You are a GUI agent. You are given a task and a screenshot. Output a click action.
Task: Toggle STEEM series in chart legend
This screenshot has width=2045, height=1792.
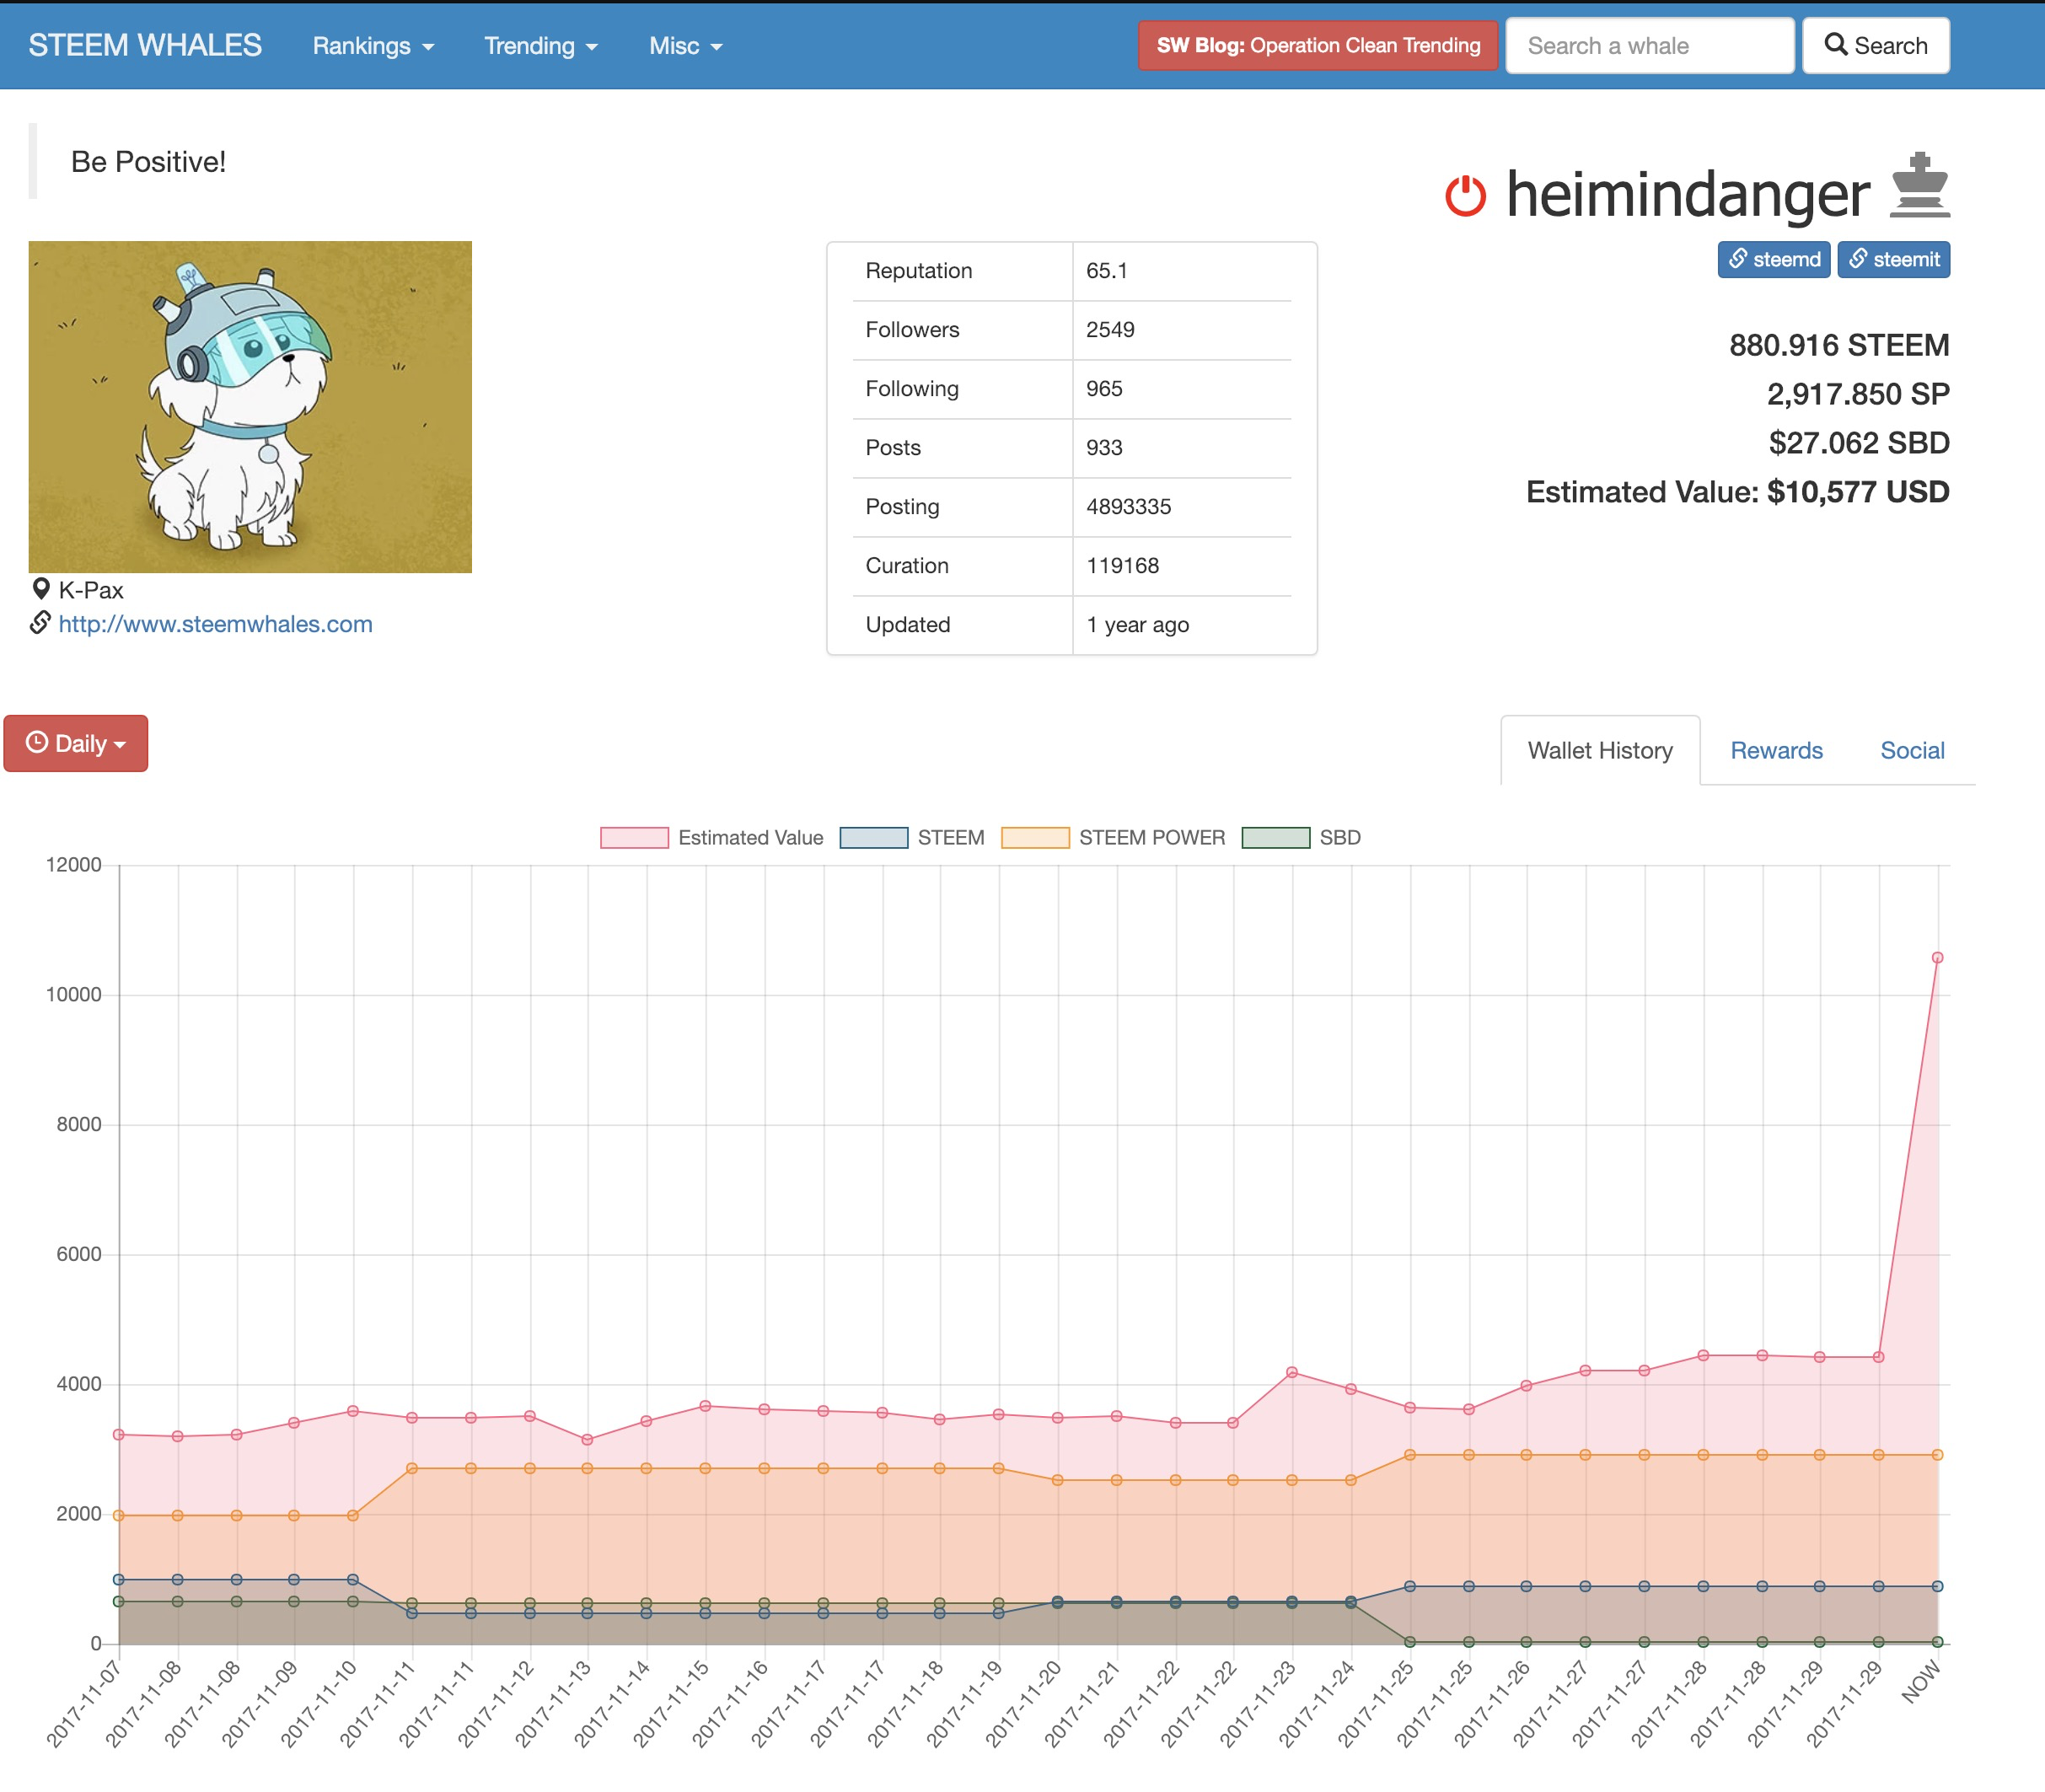click(x=873, y=838)
